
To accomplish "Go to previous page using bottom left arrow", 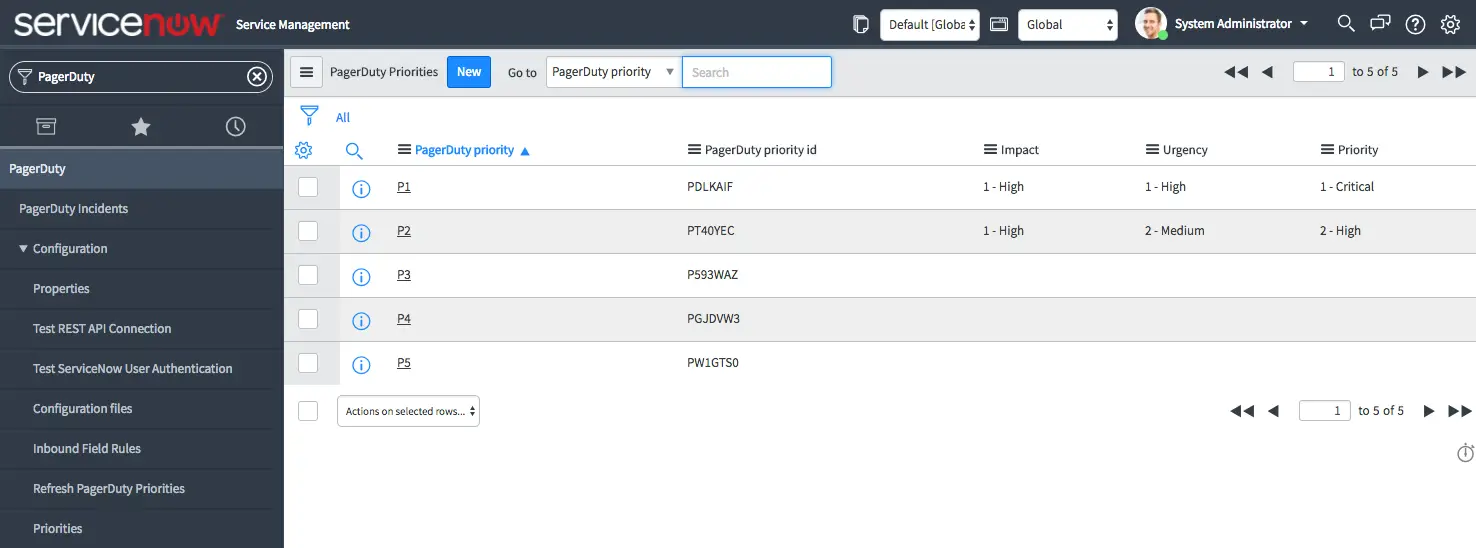I will (1273, 411).
